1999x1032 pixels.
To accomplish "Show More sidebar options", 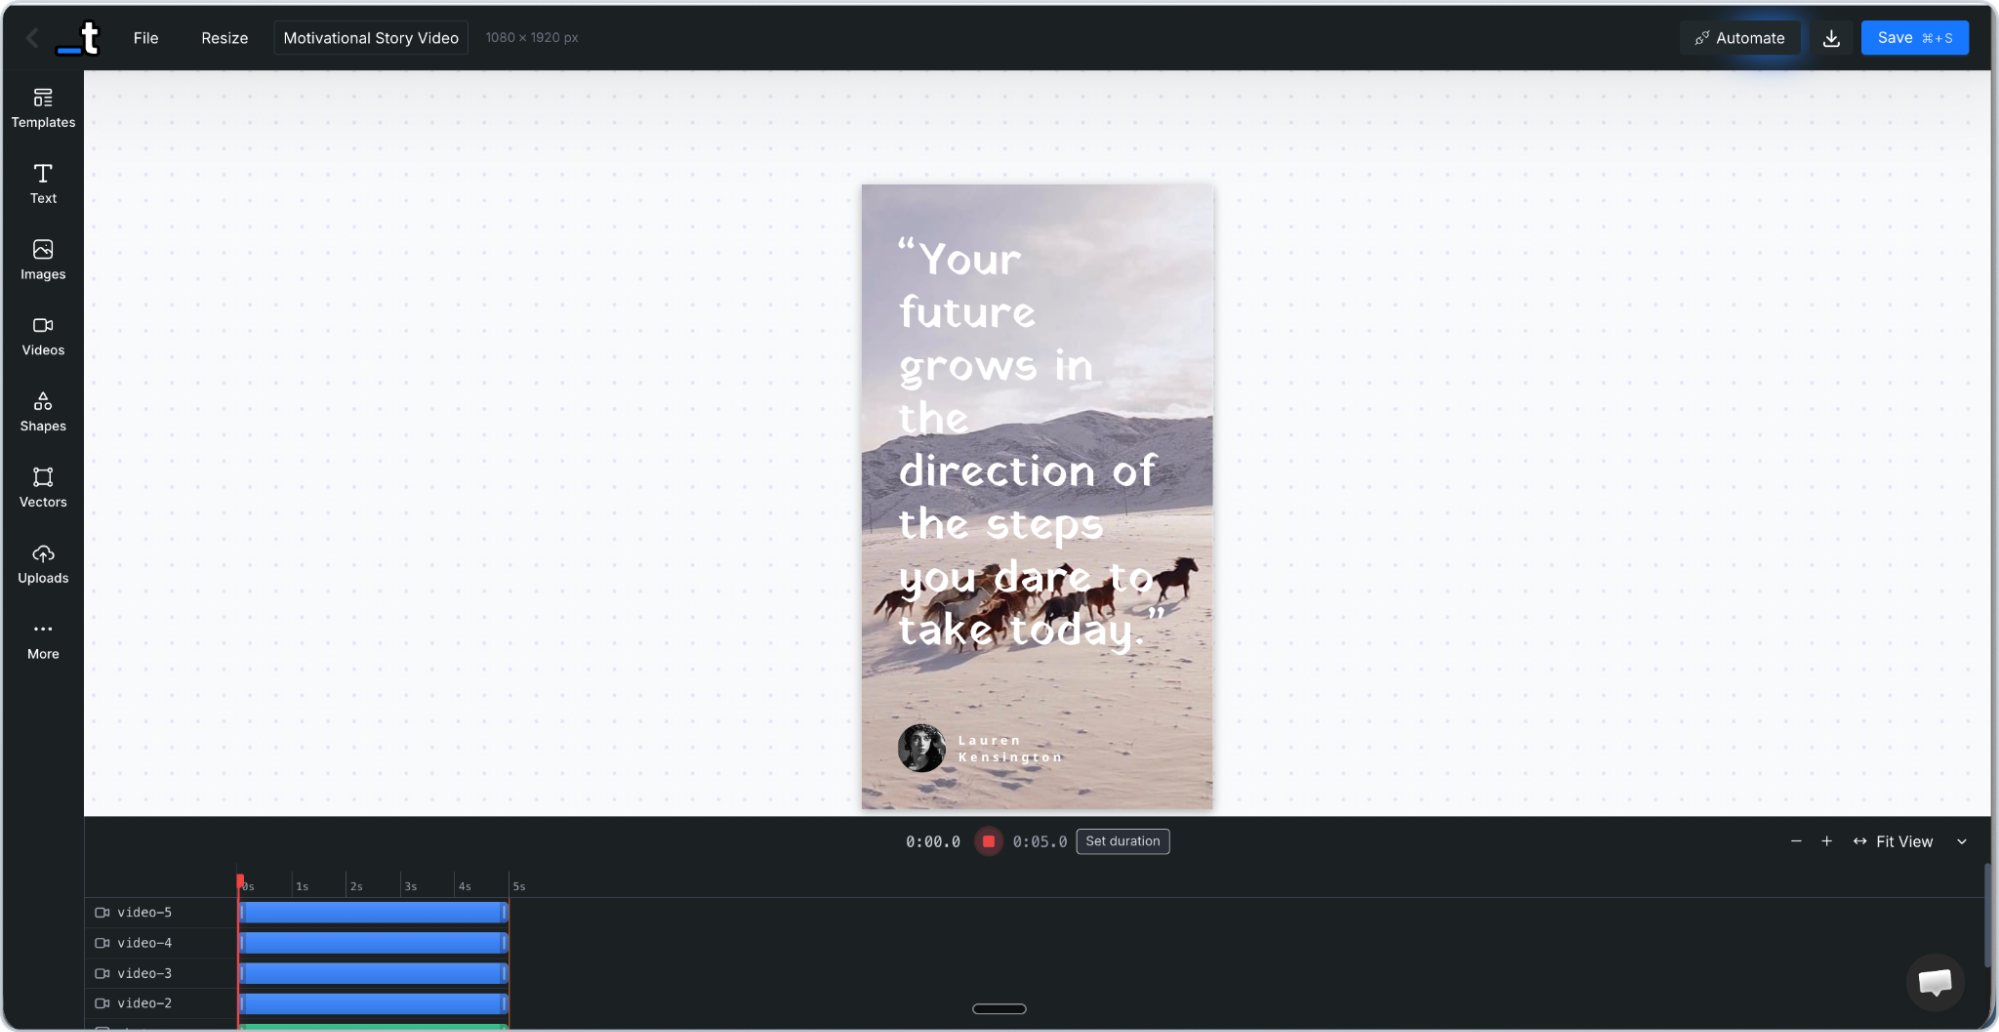I will [43, 640].
